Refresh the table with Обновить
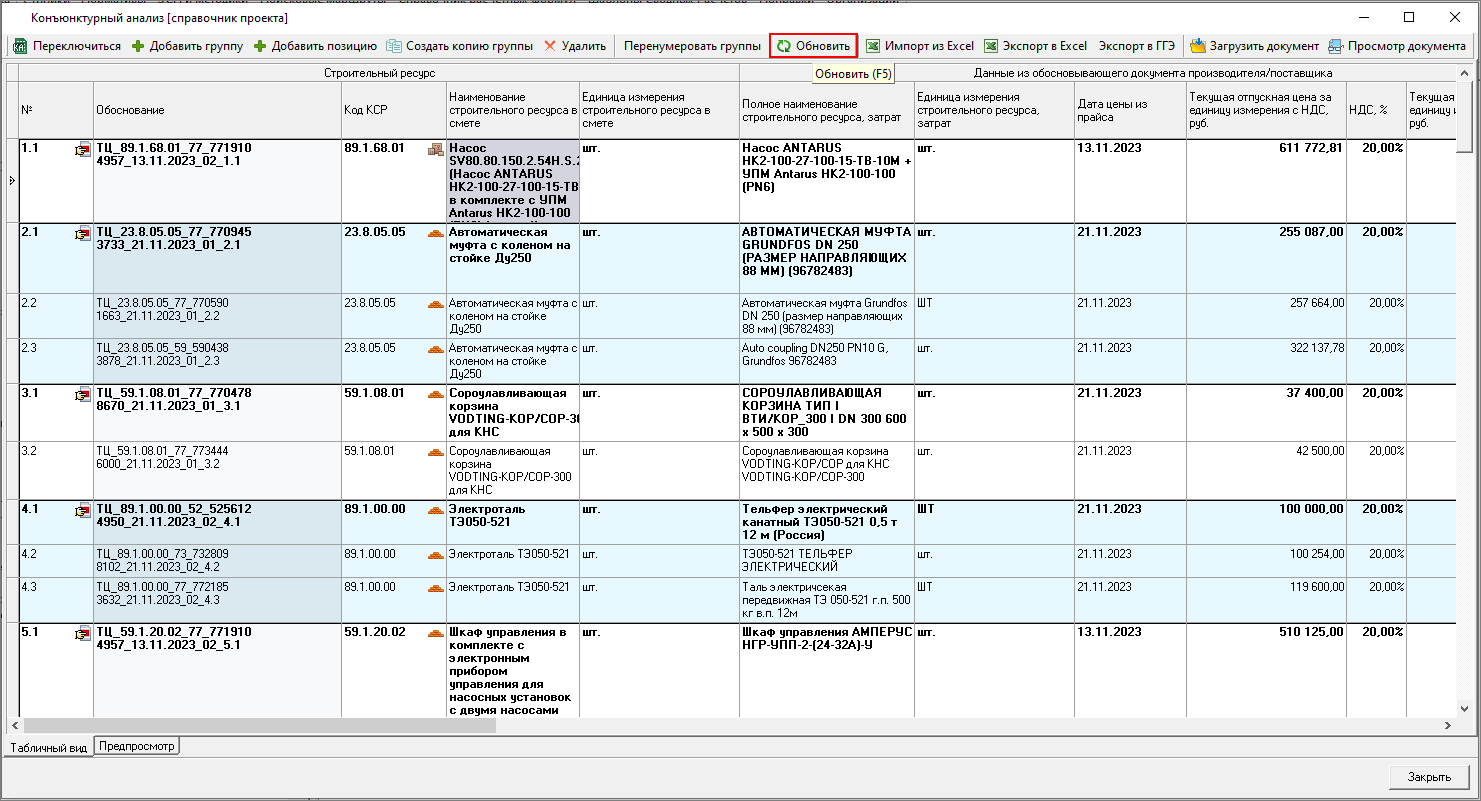1481x801 pixels. point(813,46)
